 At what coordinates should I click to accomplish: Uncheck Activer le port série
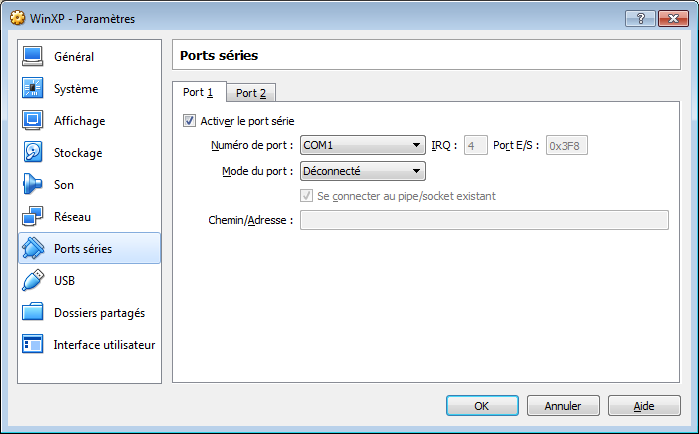190,121
